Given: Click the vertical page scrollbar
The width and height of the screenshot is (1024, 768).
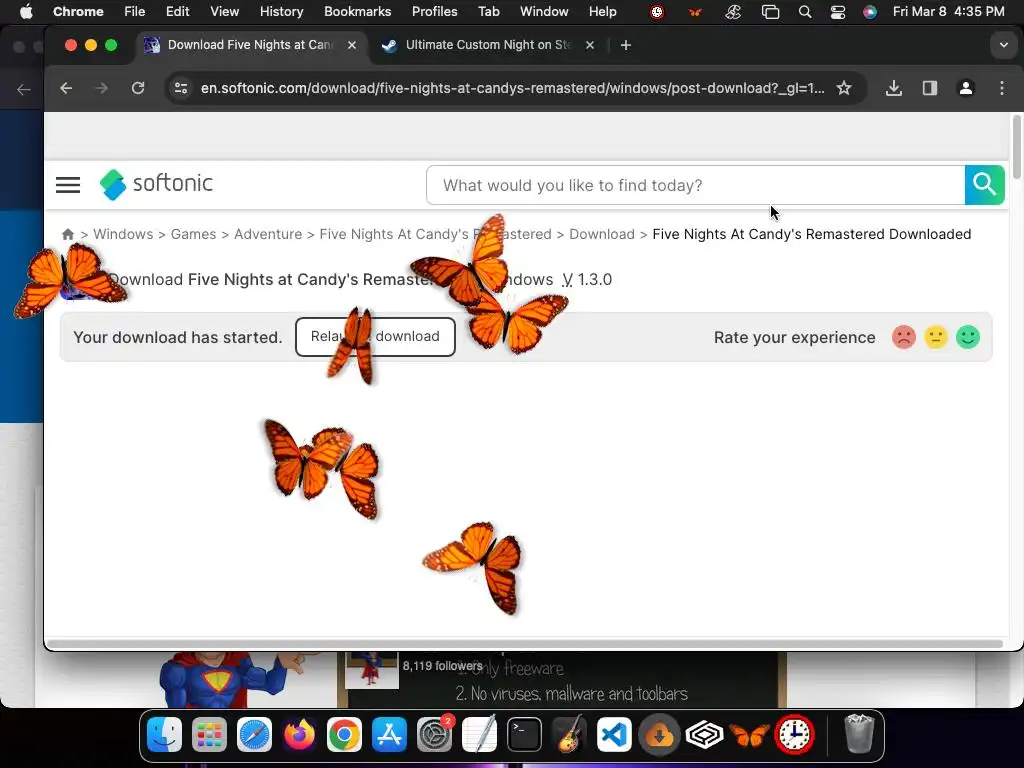Looking at the screenshot, I should 1016,146.
